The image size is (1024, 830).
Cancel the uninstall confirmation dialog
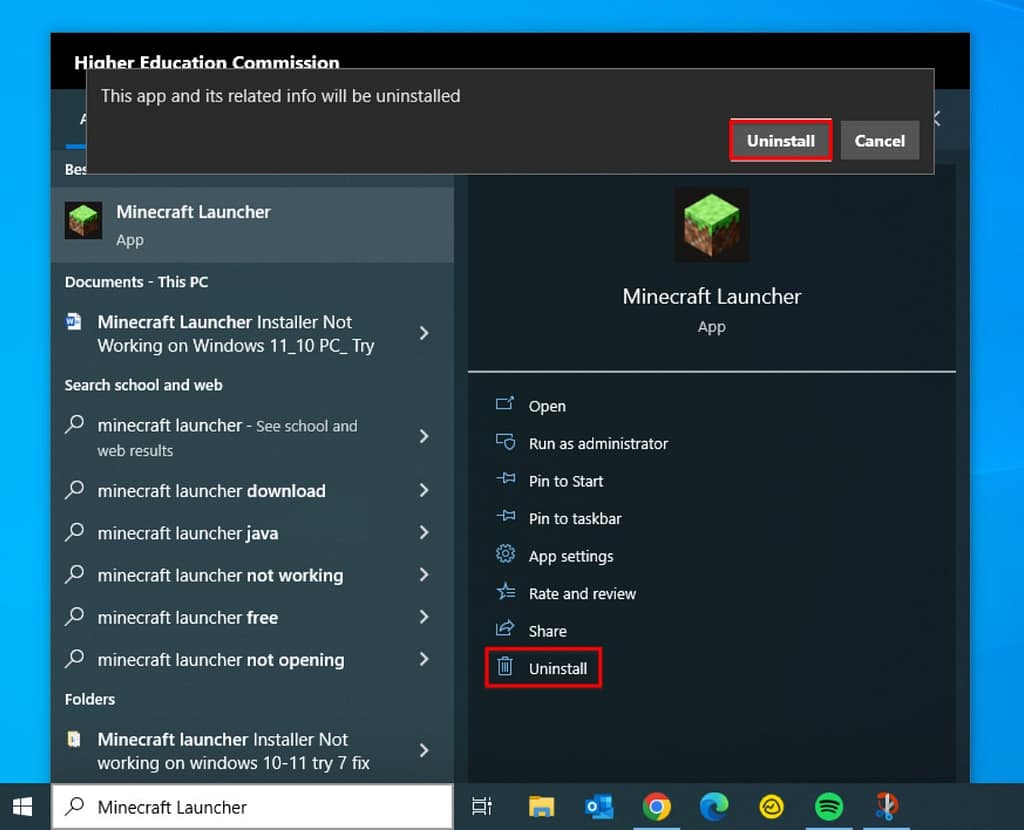(x=879, y=140)
